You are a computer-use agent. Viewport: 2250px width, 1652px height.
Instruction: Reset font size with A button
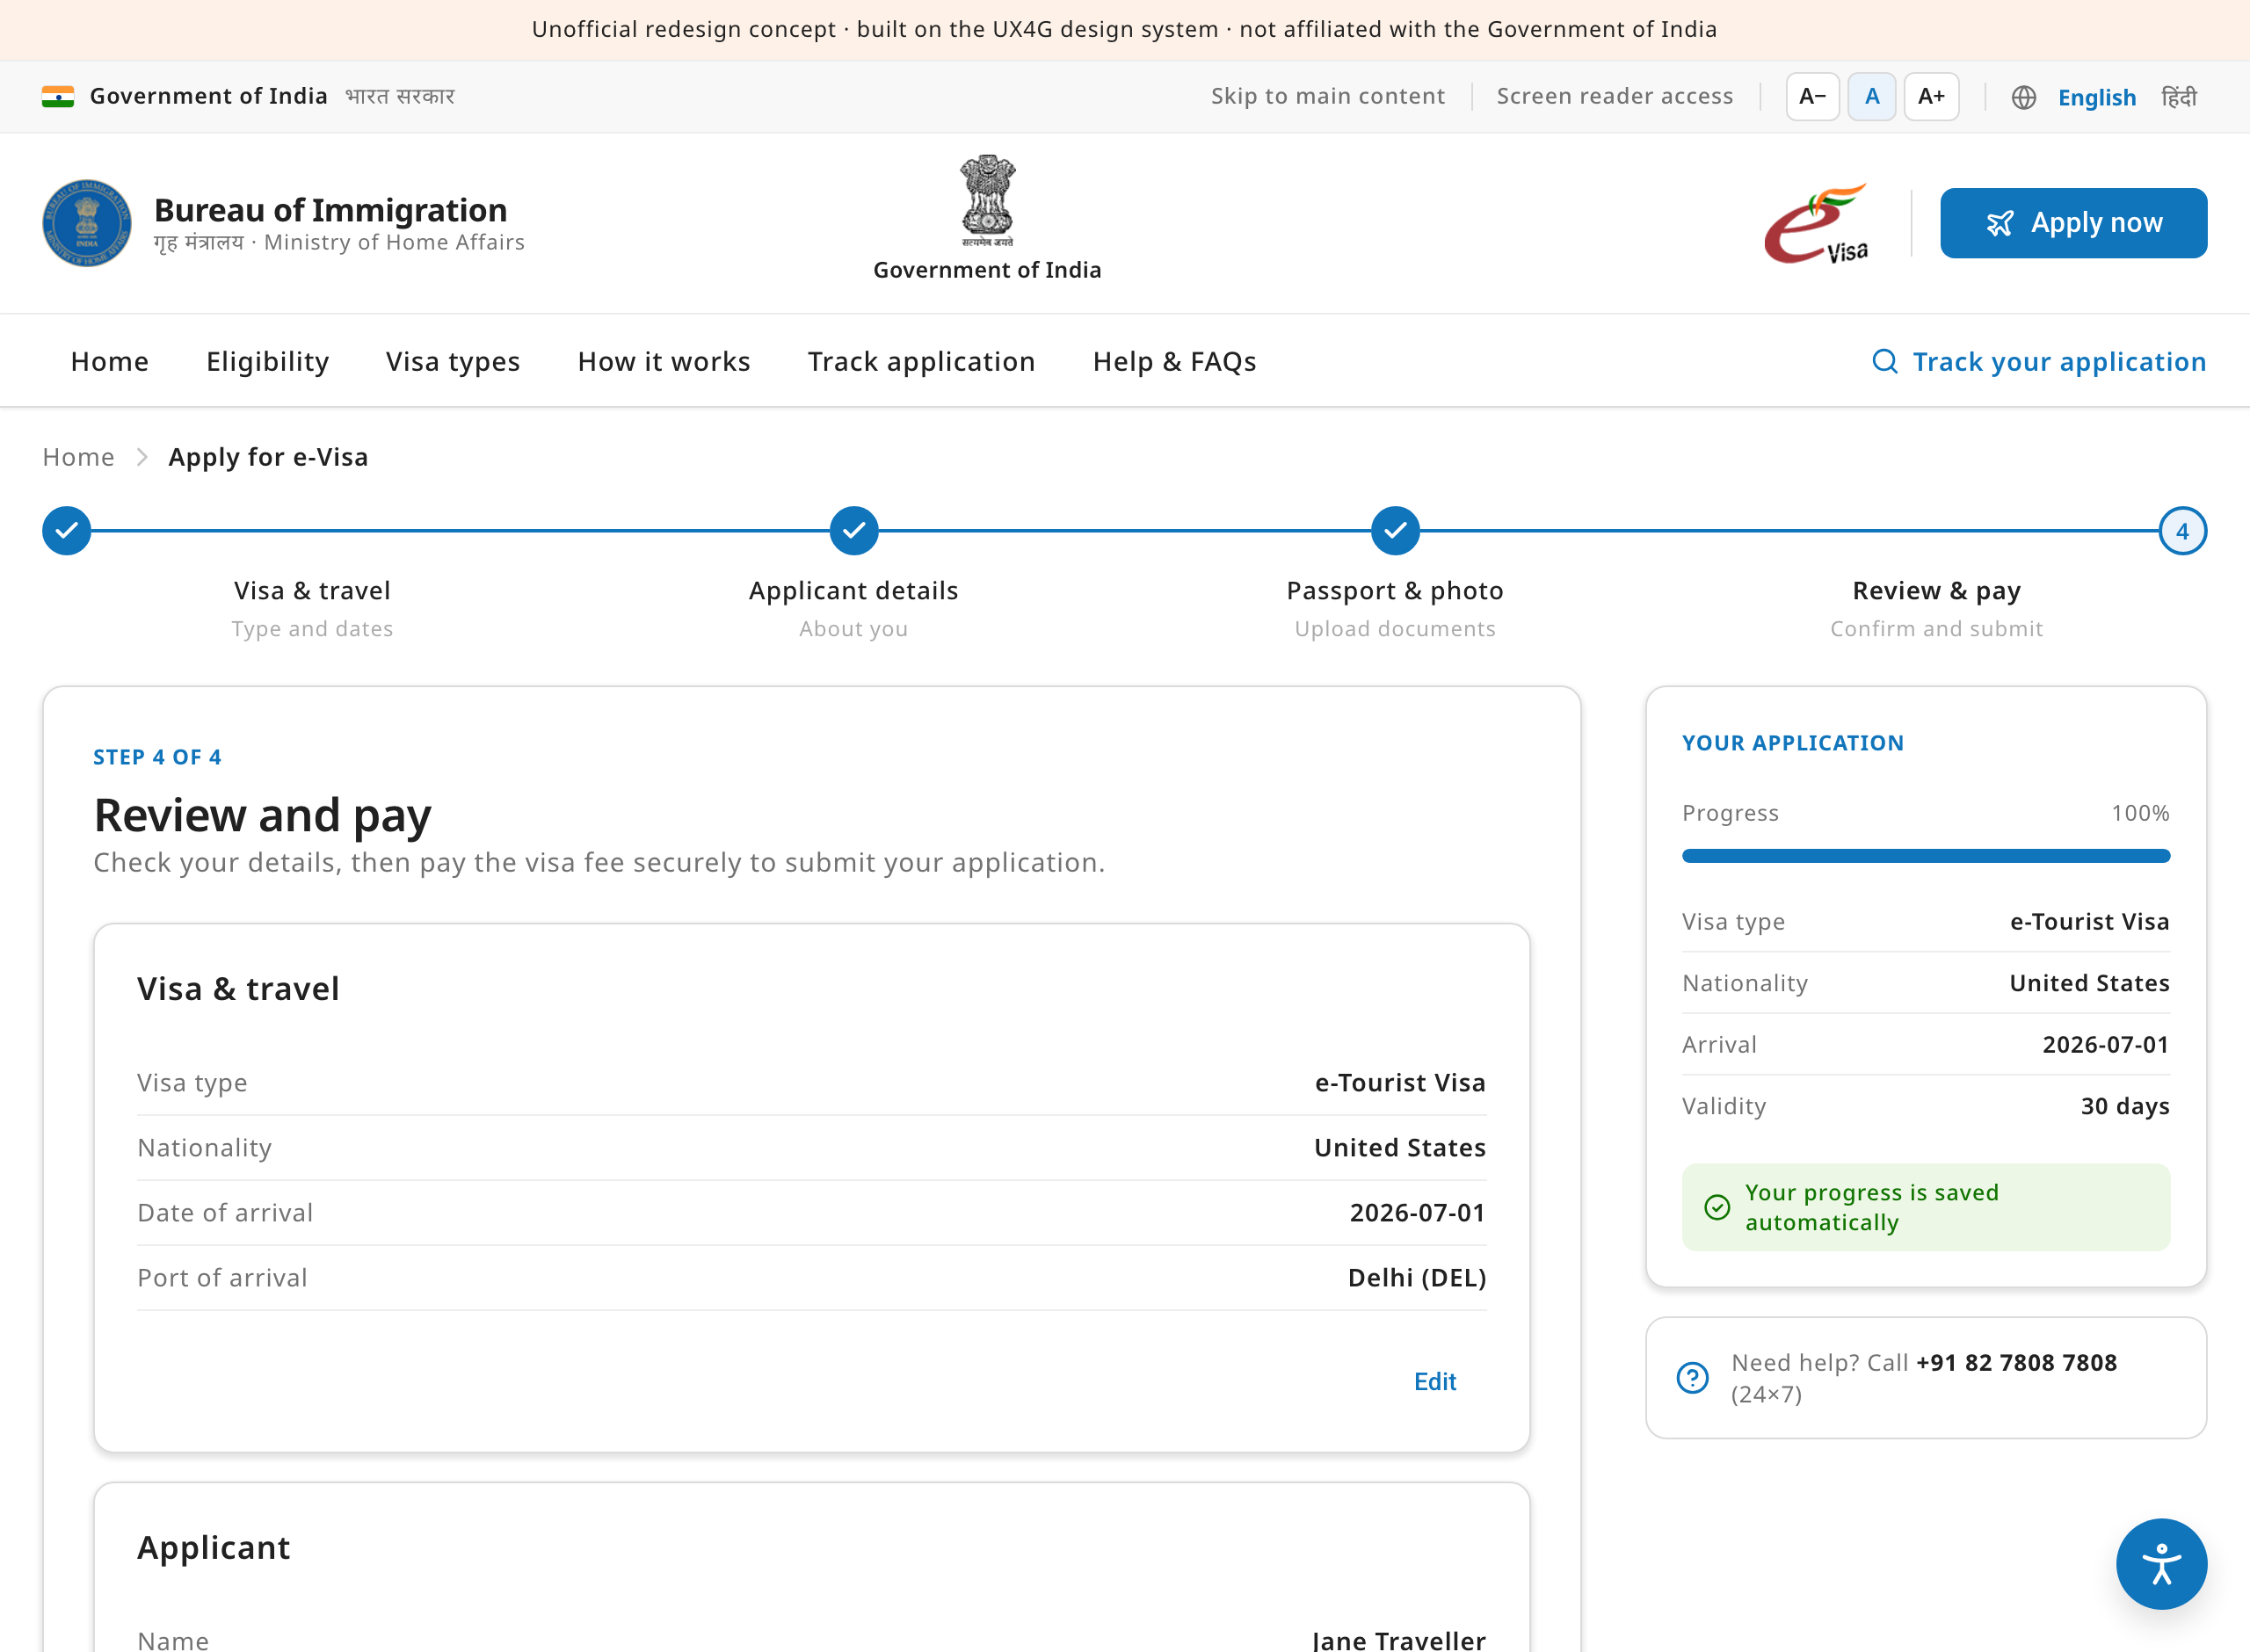(1872, 97)
